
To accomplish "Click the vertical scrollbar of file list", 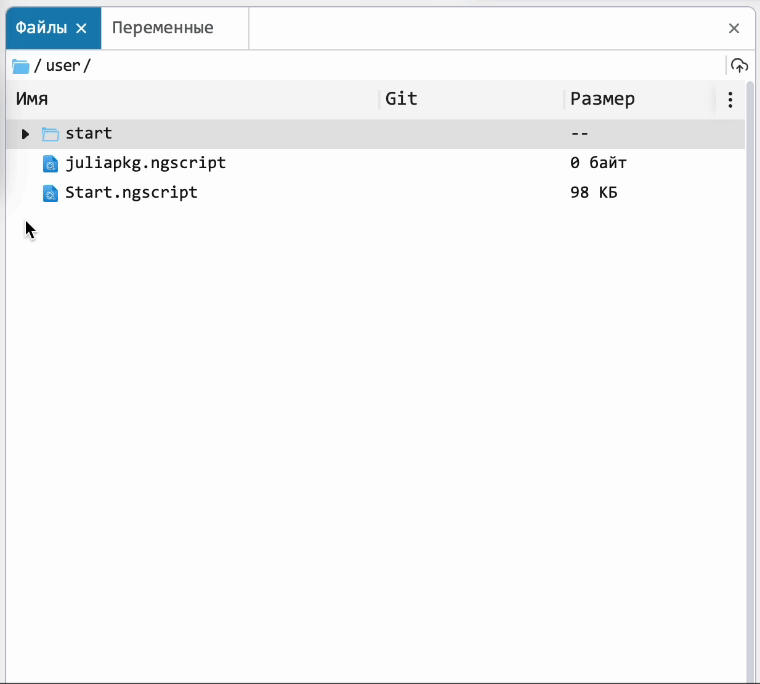I will coord(750,382).
